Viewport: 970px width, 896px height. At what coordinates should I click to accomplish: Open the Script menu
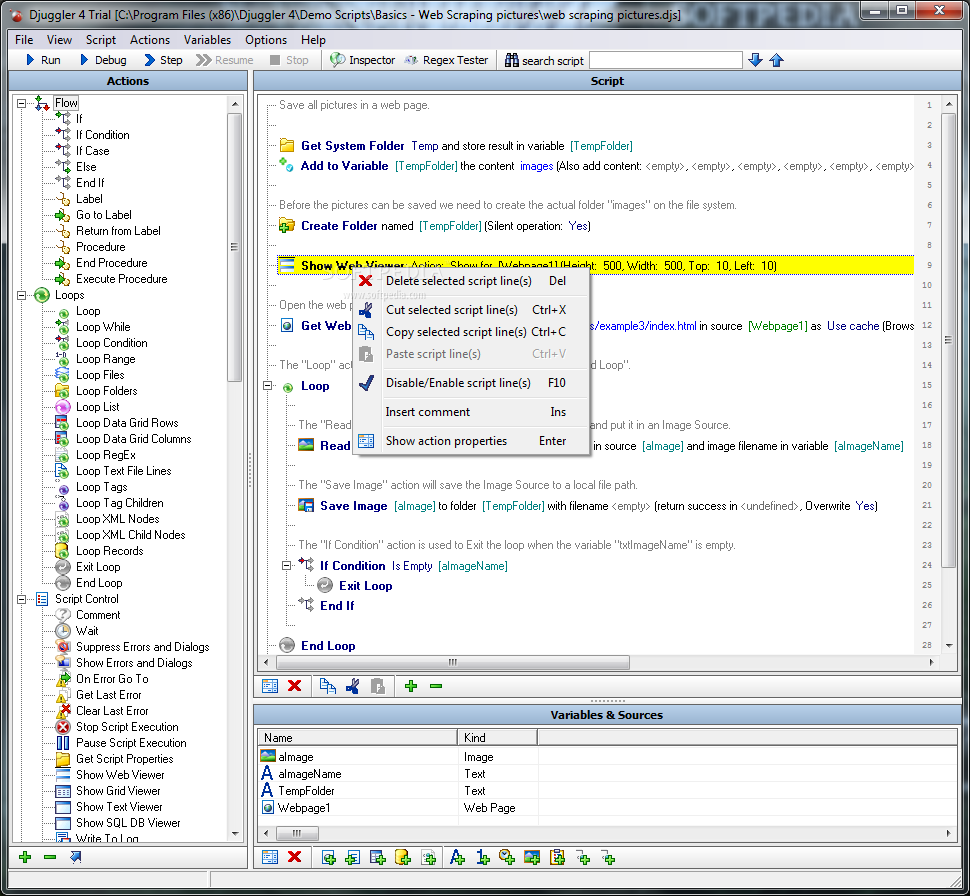(x=100, y=40)
